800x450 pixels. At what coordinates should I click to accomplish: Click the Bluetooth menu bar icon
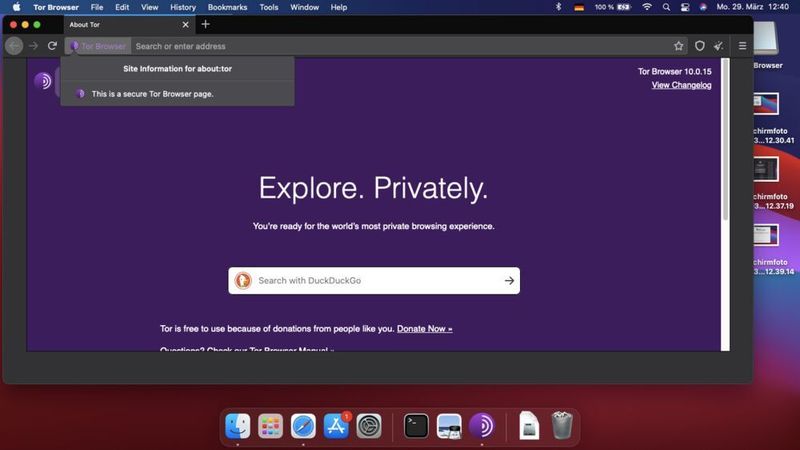pyautogui.click(x=559, y=7)
